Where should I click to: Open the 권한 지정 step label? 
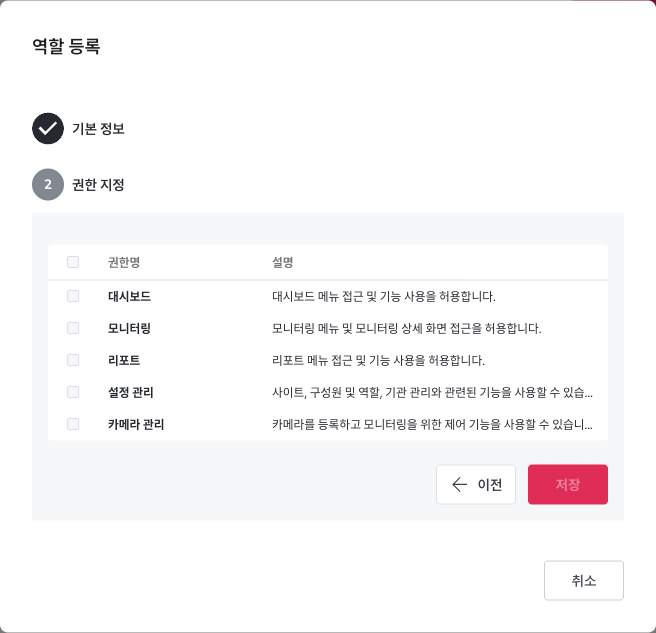[98, 185]
